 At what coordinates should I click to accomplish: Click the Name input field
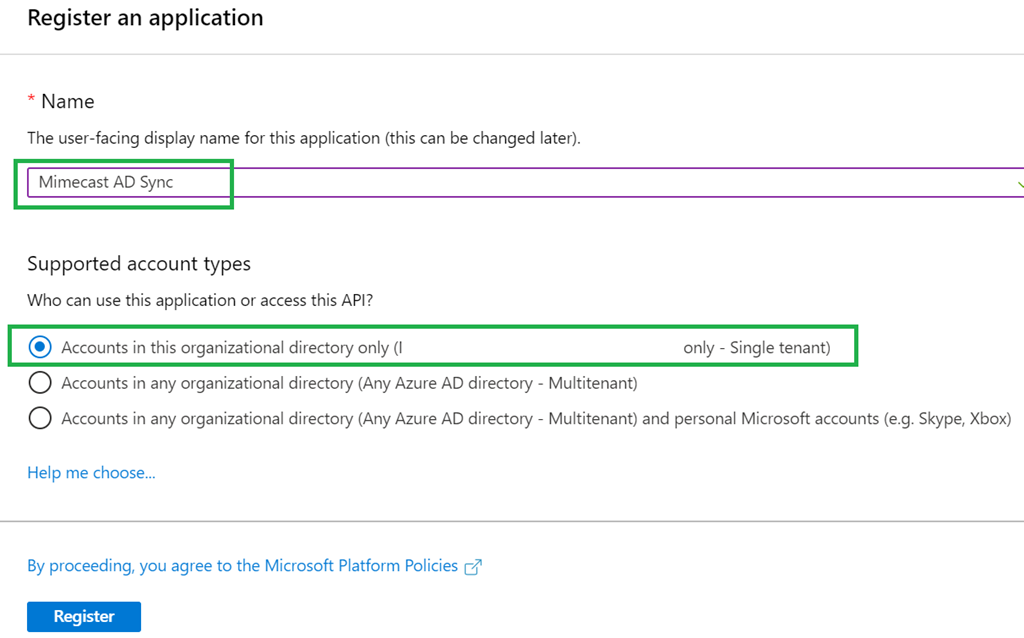click(525, 182)
